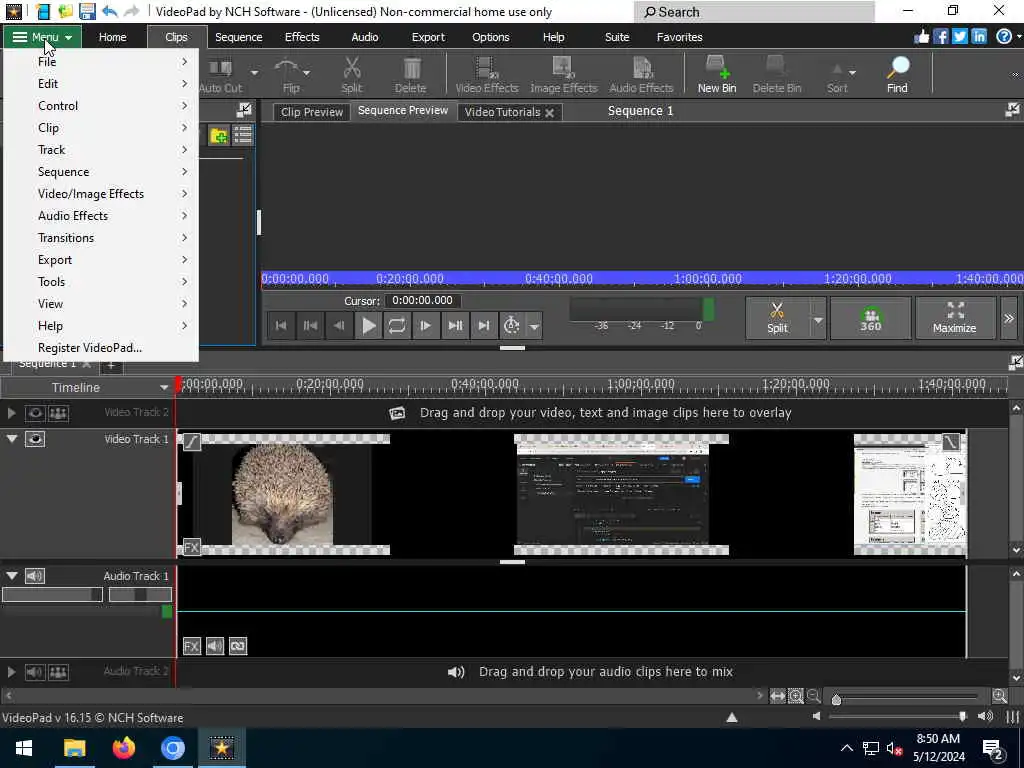Step one frame backward button
The height and width of the screenshot is (768, 1024).
click(x=339, y=325)
